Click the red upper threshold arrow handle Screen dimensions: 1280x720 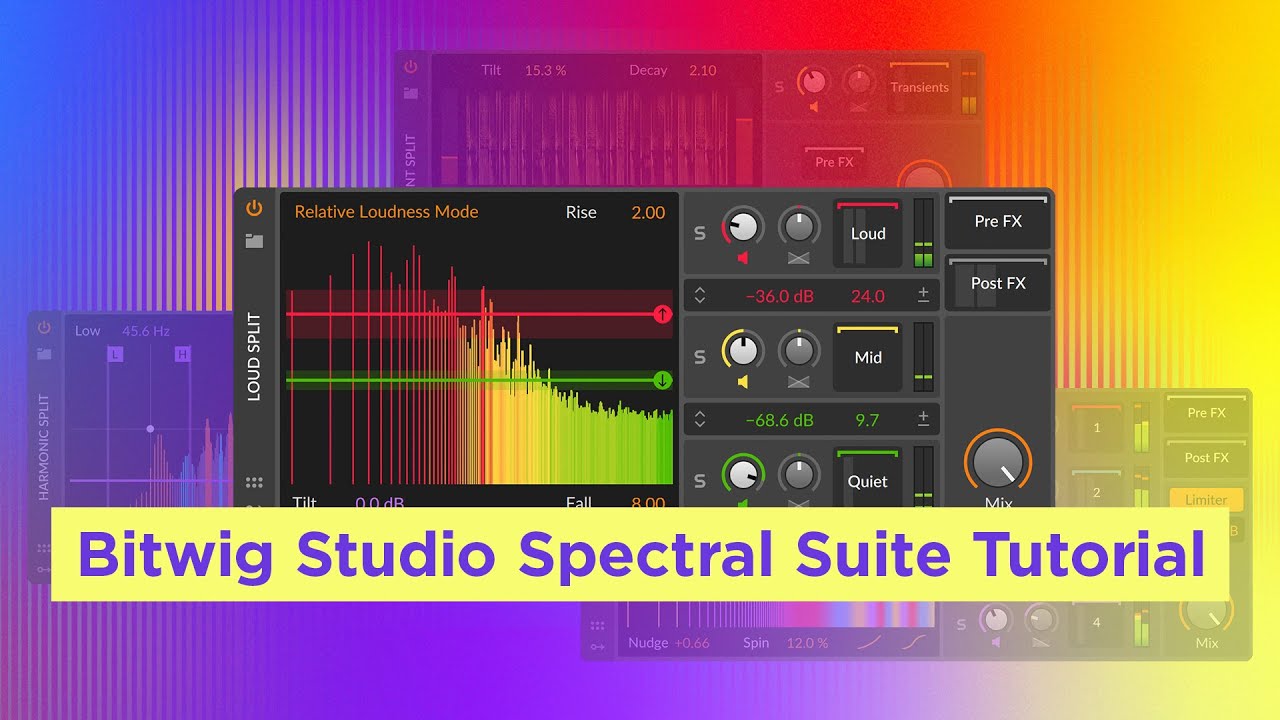[662, 314]
